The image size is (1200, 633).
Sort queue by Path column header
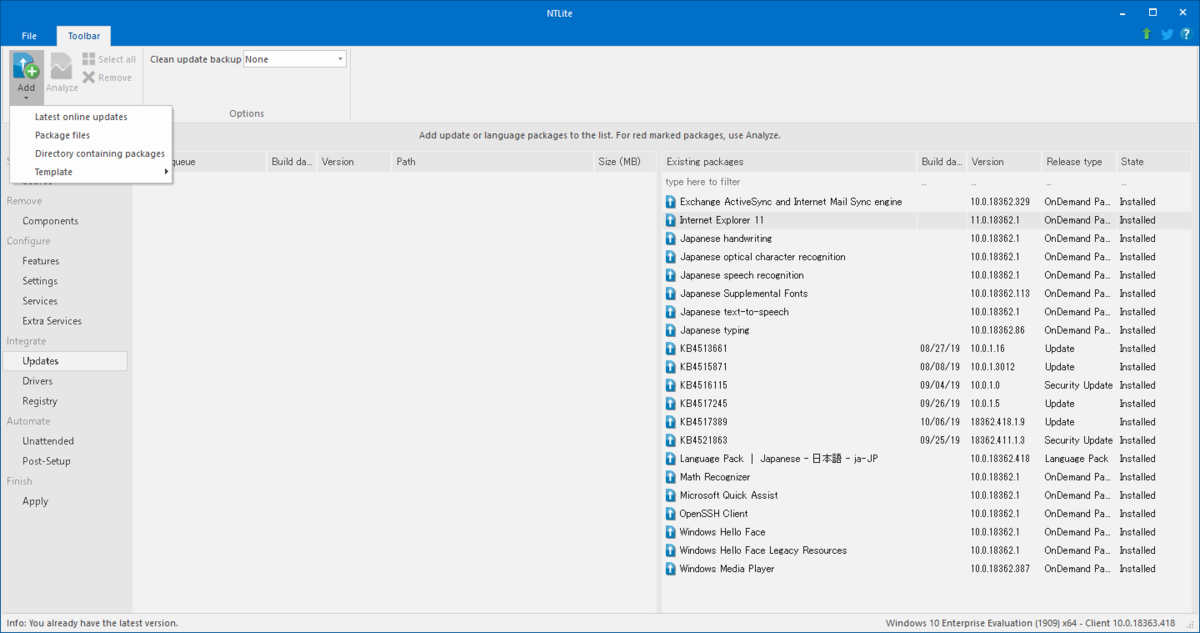(x=491, y=162)
